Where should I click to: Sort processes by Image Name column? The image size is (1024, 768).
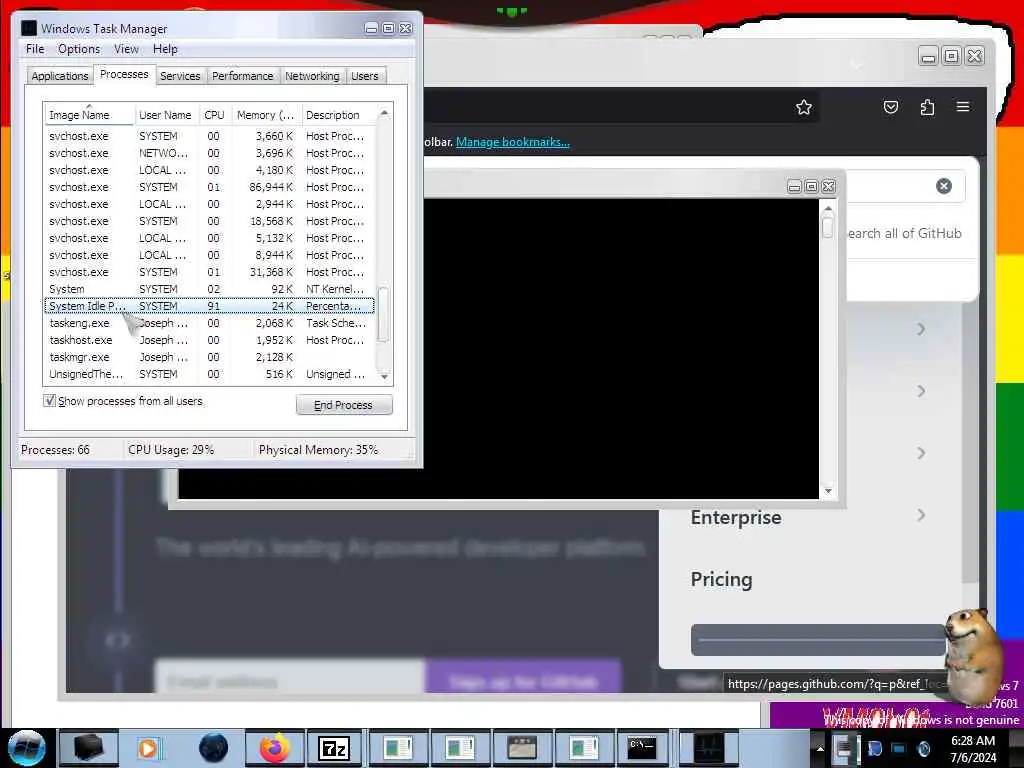pyautogui.click(x=89, y=115)
